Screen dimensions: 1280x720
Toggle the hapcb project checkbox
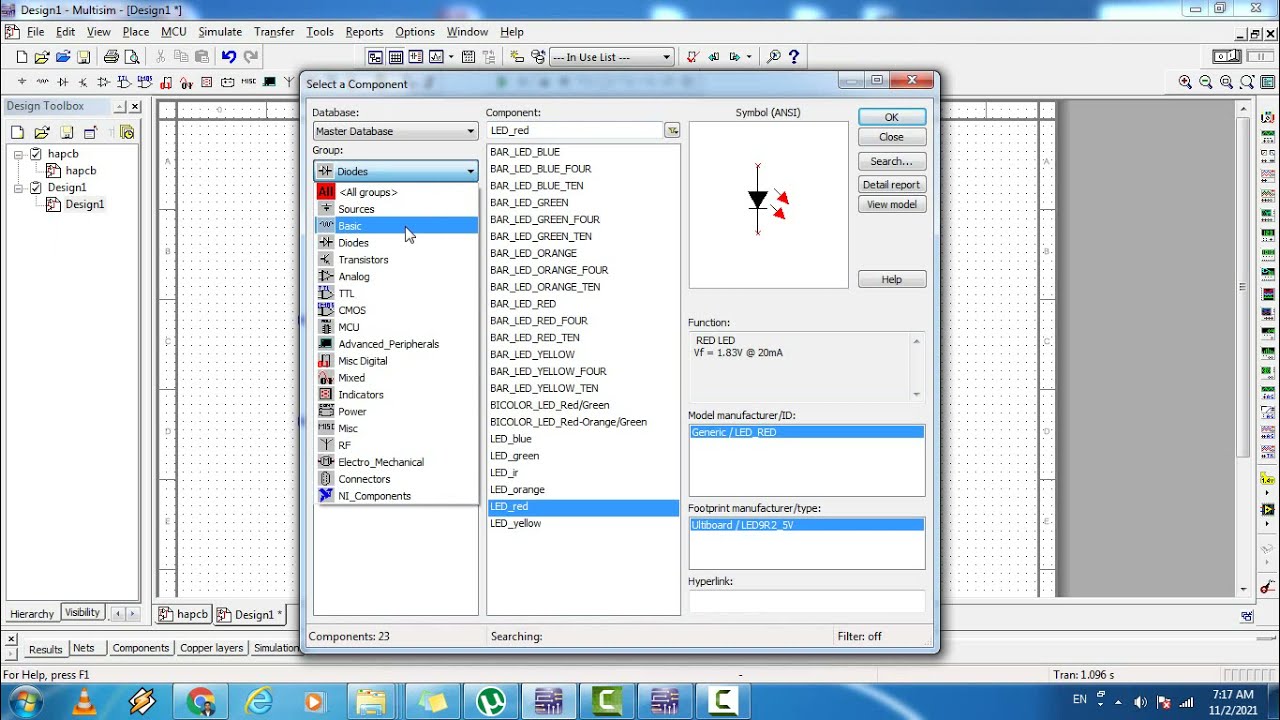(36, 154)
